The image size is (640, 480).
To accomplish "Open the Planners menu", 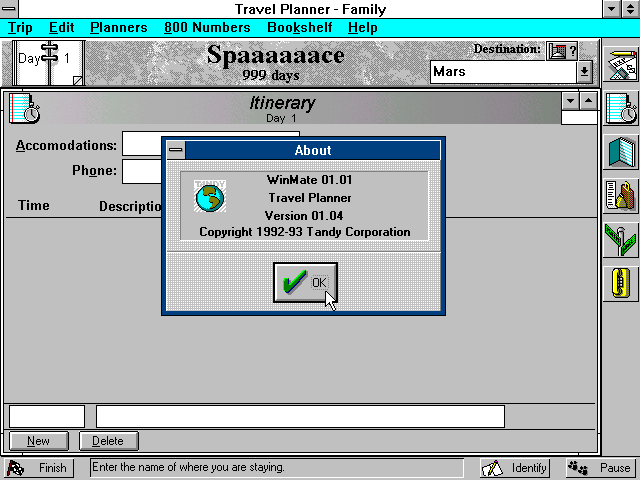I will 119,27.
